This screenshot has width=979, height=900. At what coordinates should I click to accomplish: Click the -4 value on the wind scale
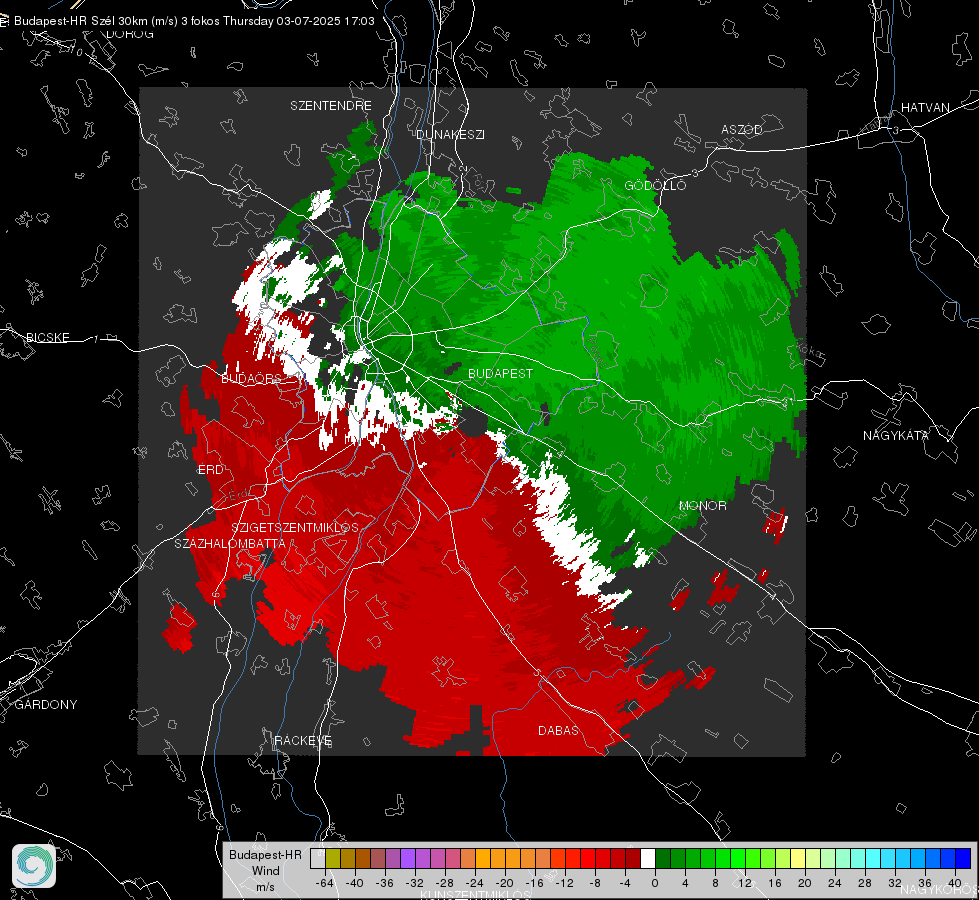tap(624, 883)
